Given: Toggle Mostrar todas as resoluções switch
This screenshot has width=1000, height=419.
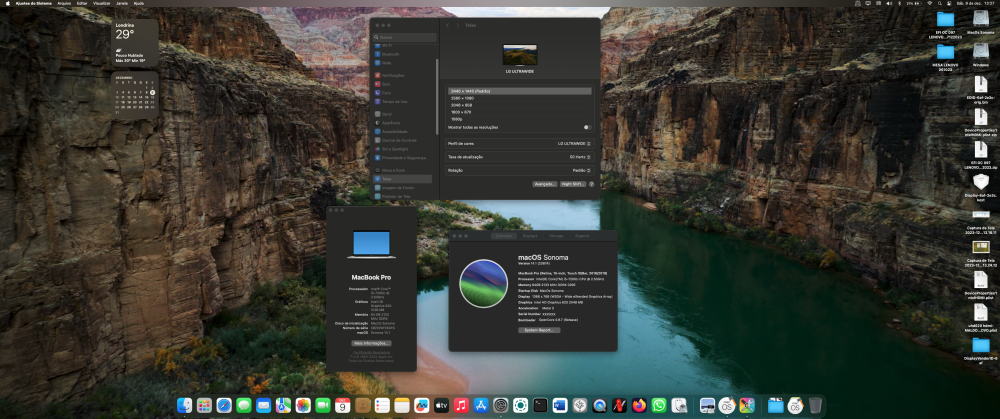Looking at the screenshot, I should pyautogui.click(x=587, y=127).
